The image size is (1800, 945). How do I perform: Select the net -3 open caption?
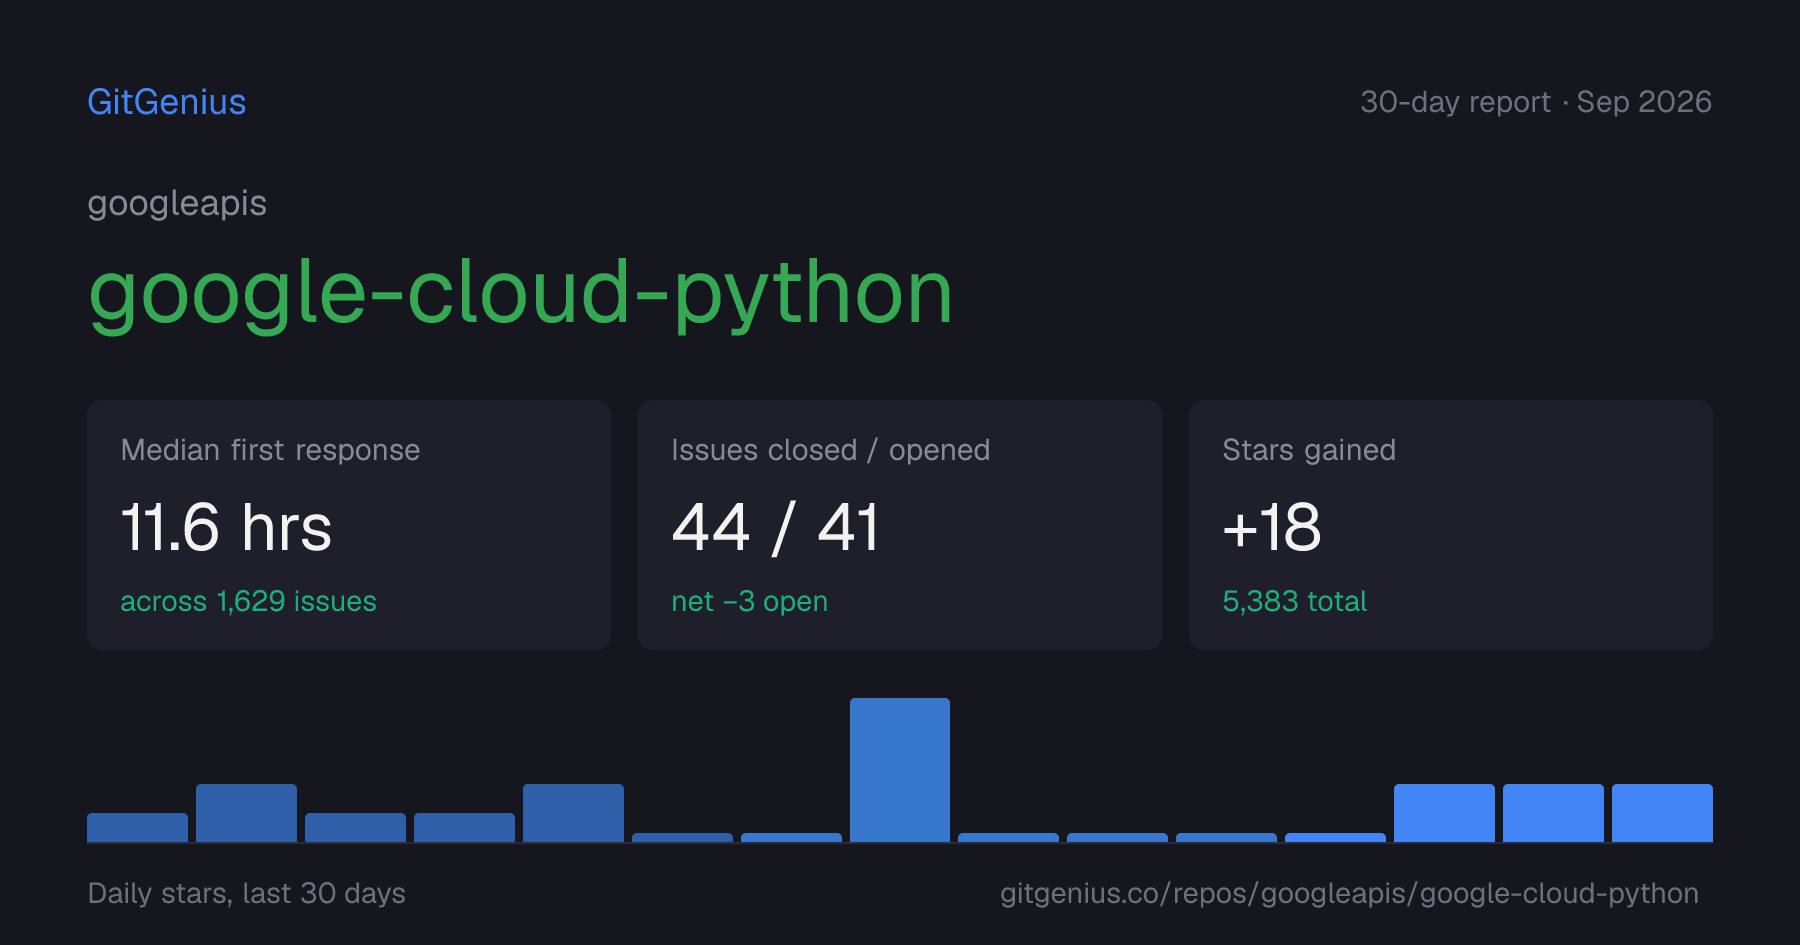(749, 601)
